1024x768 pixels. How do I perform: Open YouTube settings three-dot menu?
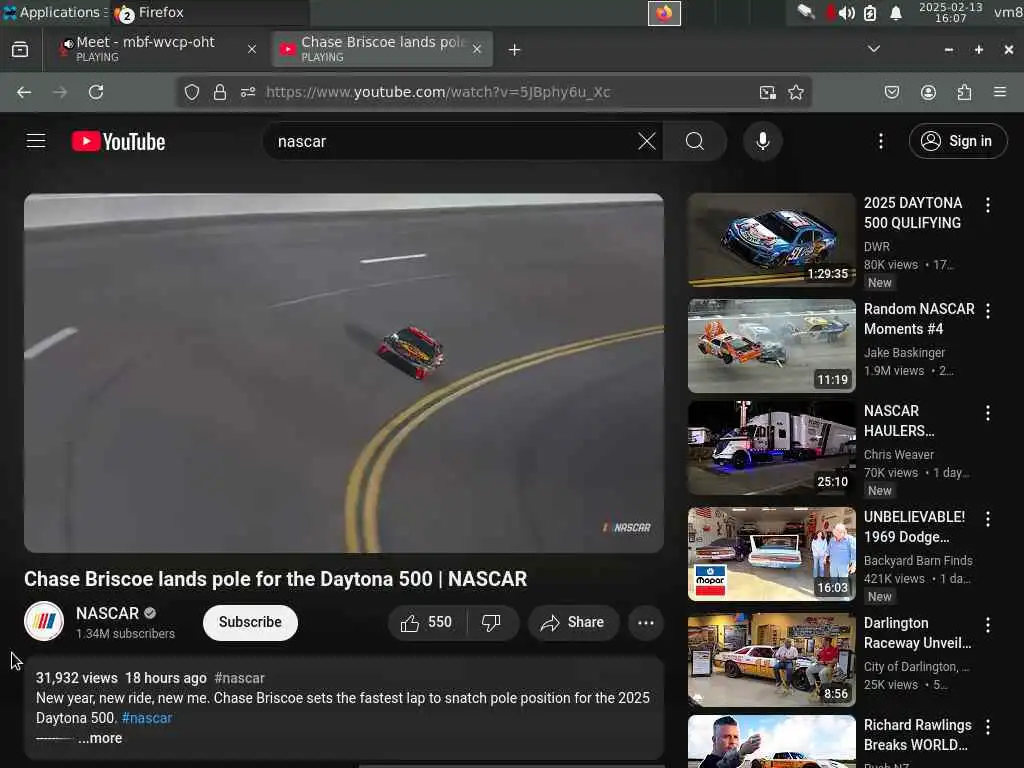[x=881, y=141]
